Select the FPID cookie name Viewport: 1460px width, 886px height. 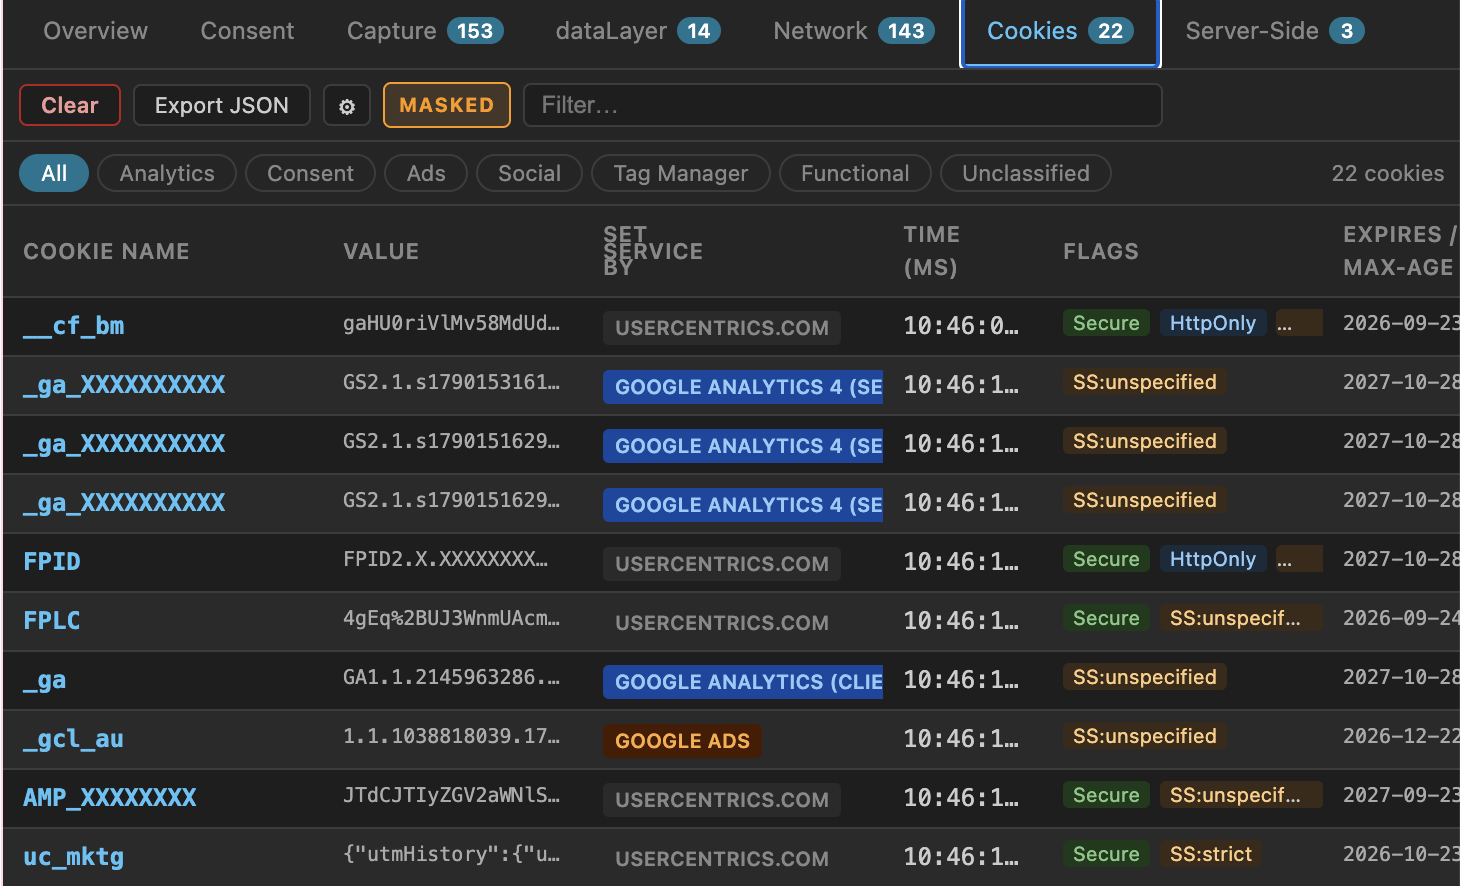pos(52,561)
